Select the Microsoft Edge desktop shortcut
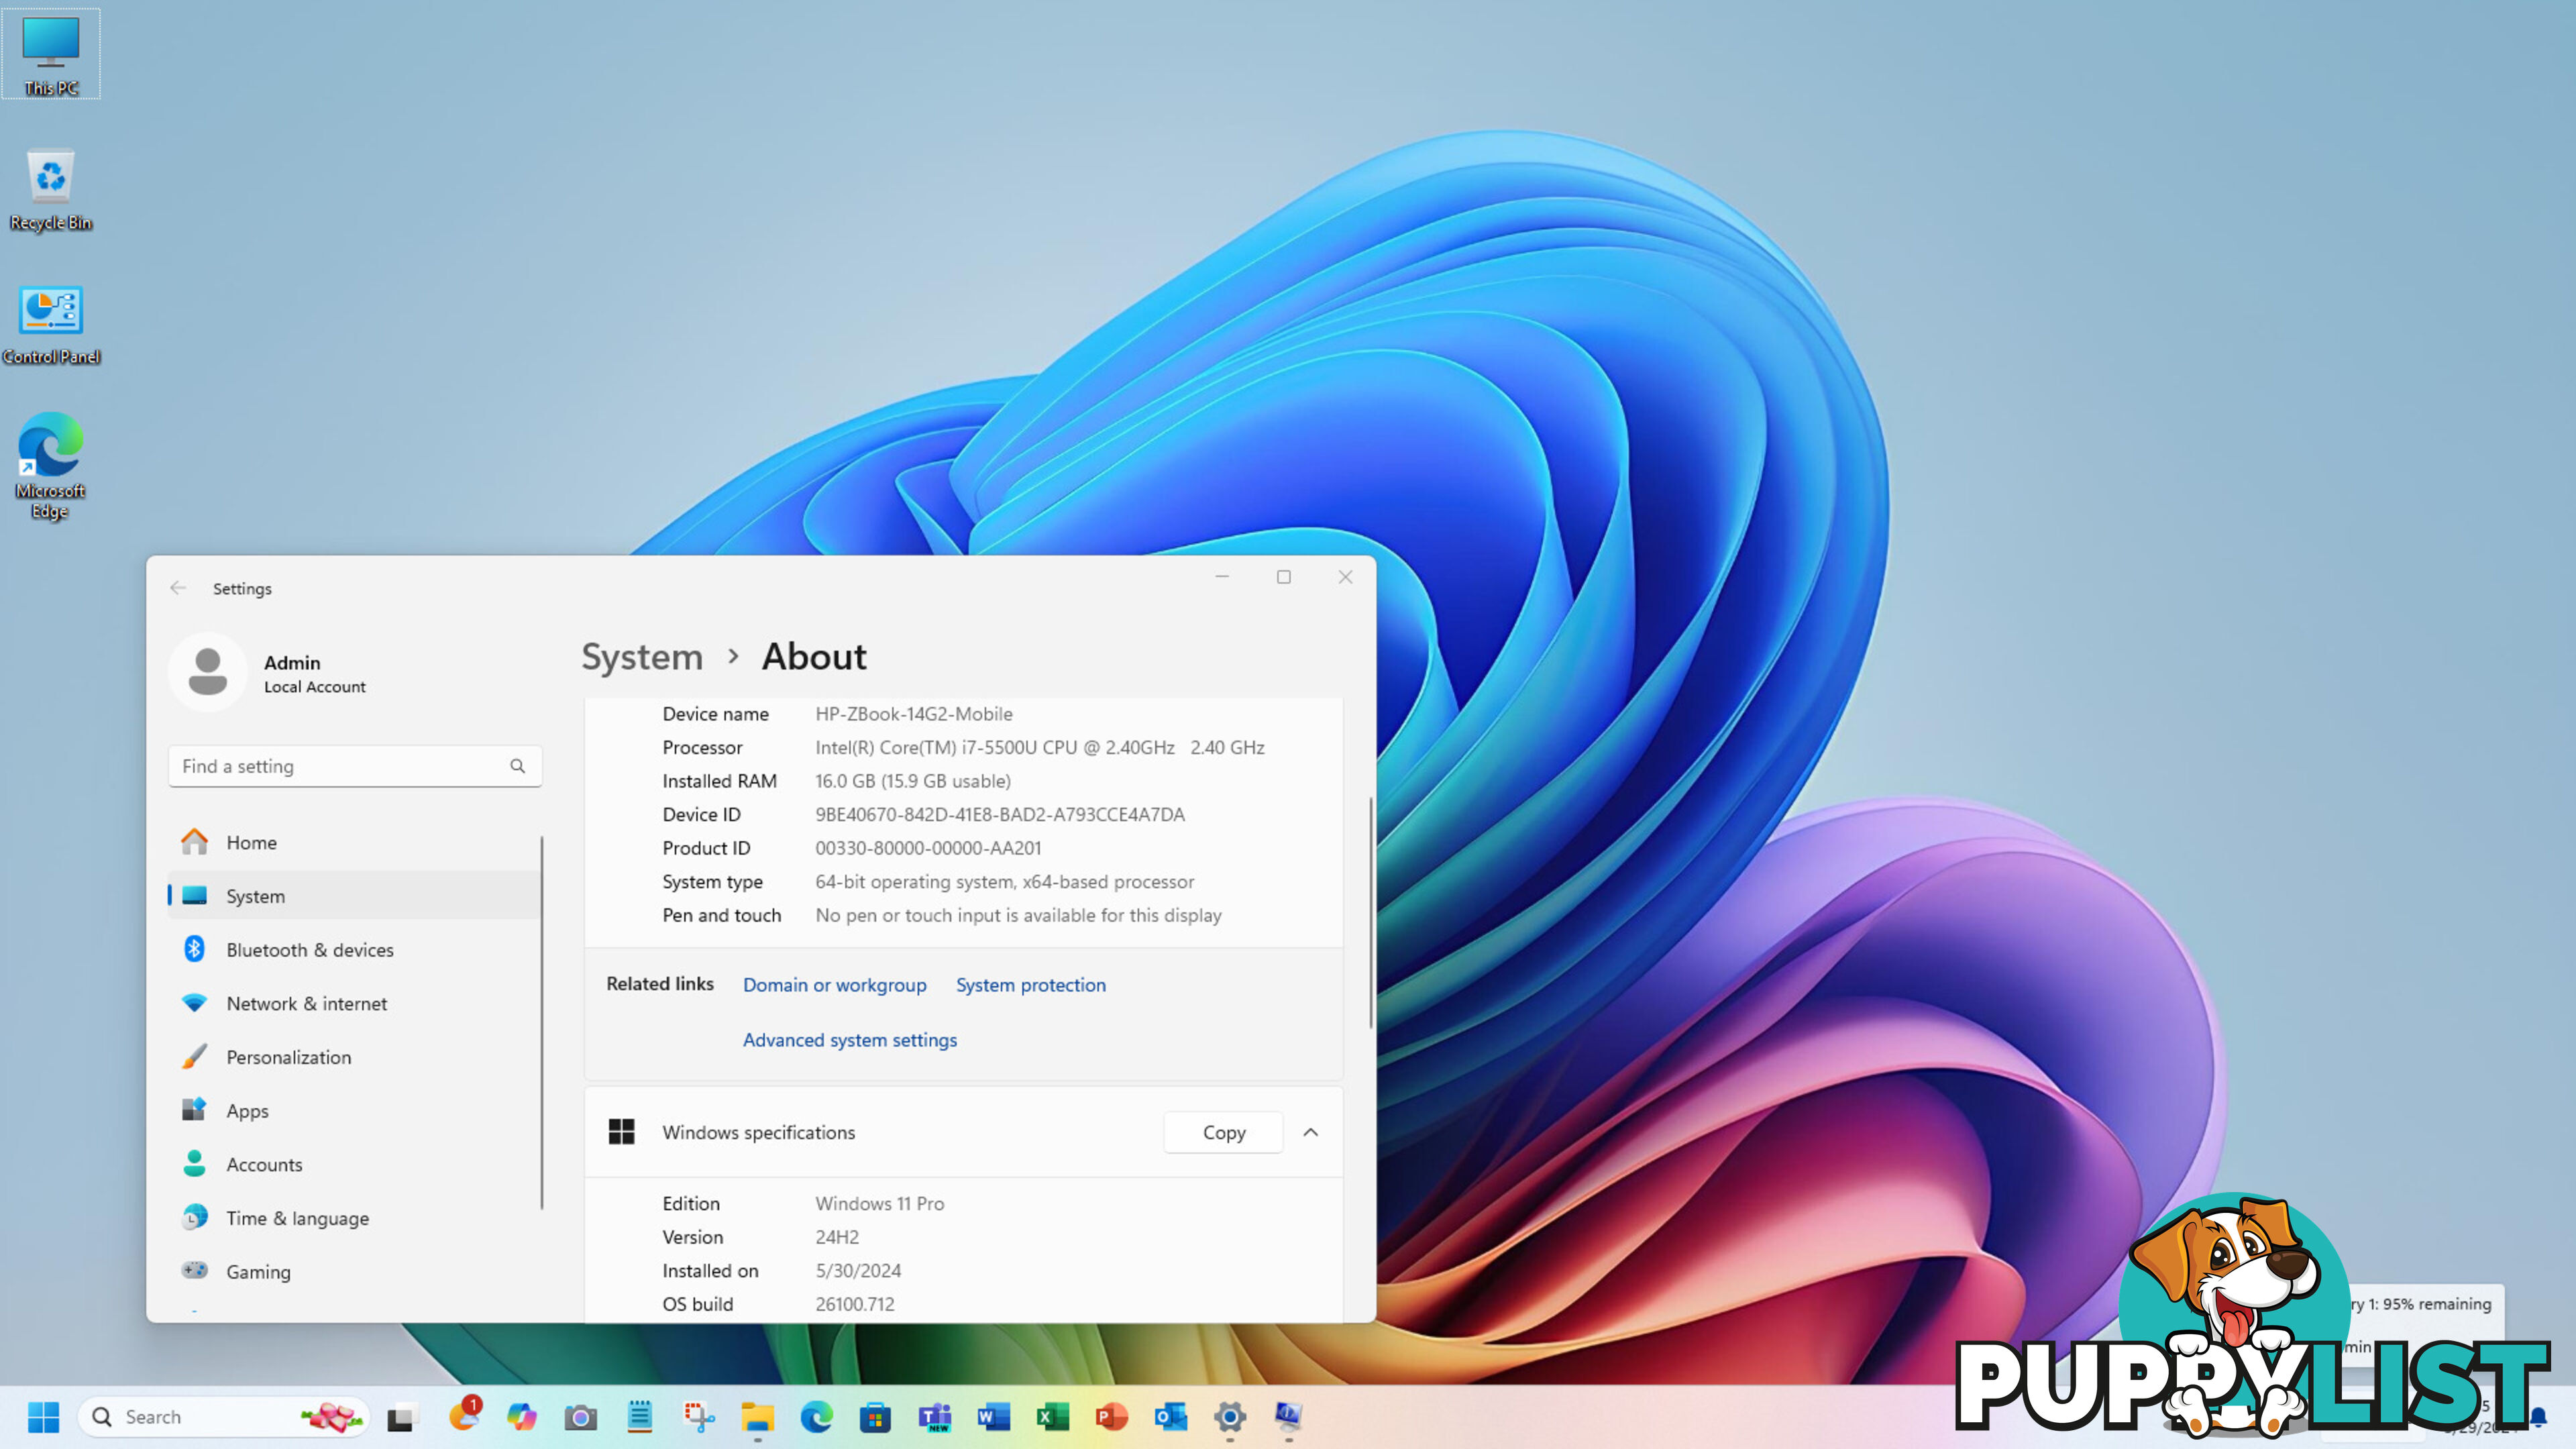 [x=50, y=466]
